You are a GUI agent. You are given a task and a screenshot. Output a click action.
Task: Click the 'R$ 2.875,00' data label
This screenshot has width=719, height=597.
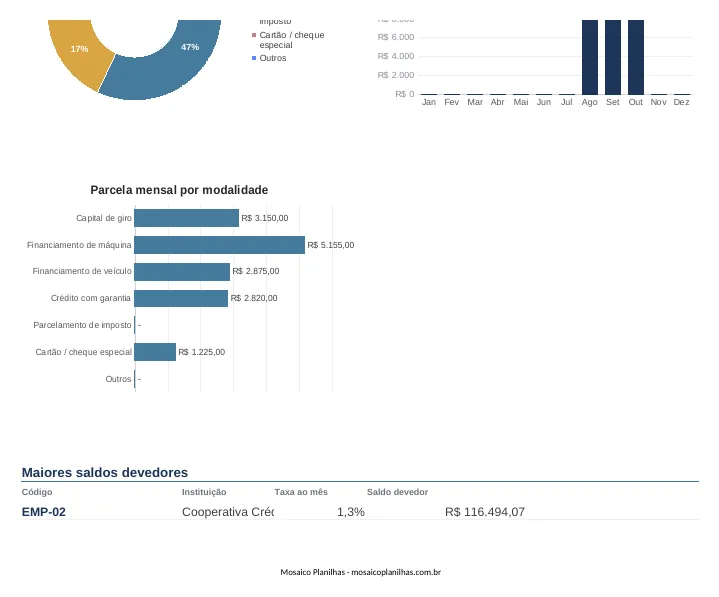coord(256,271)
